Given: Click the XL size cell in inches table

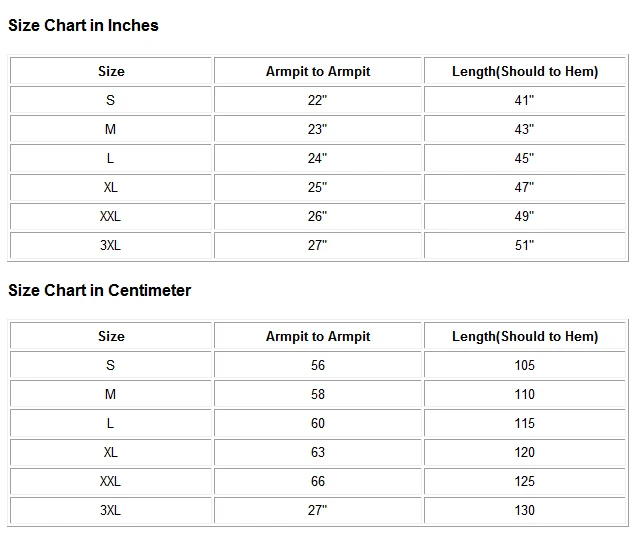Looking at the screenshot, I should click(x=111, y=187).
